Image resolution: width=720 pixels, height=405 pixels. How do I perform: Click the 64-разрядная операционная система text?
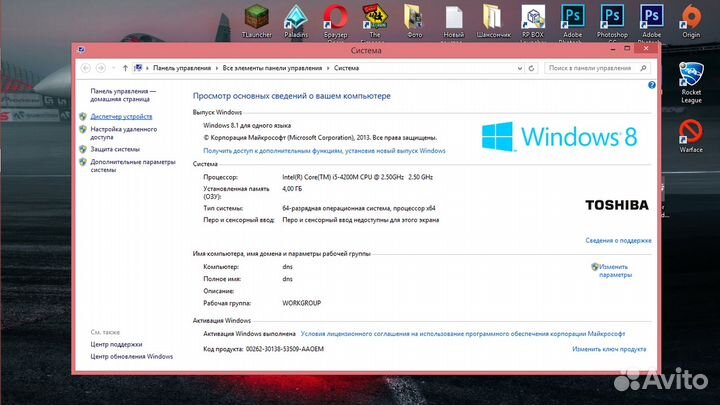[x=359, y=208]
